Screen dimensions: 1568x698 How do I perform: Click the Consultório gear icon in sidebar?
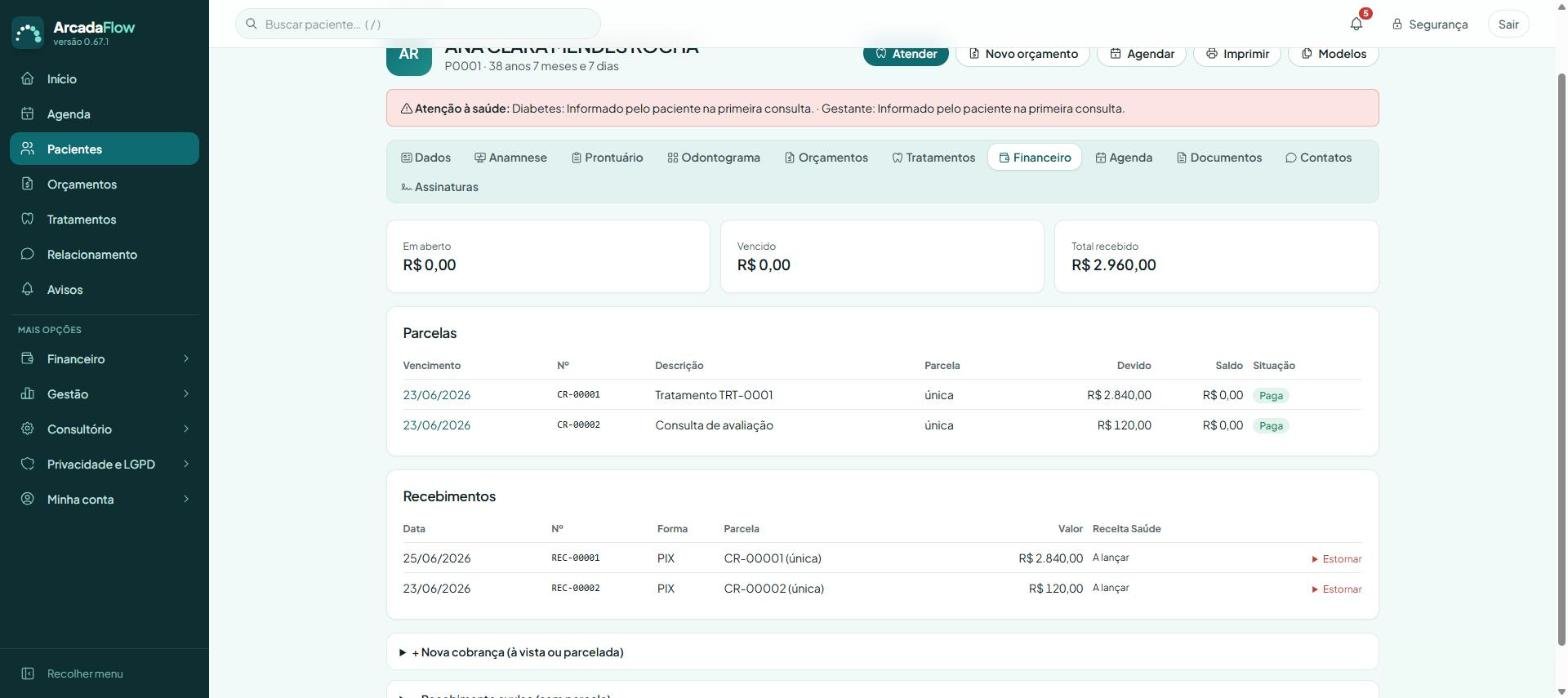coord(28,429)
